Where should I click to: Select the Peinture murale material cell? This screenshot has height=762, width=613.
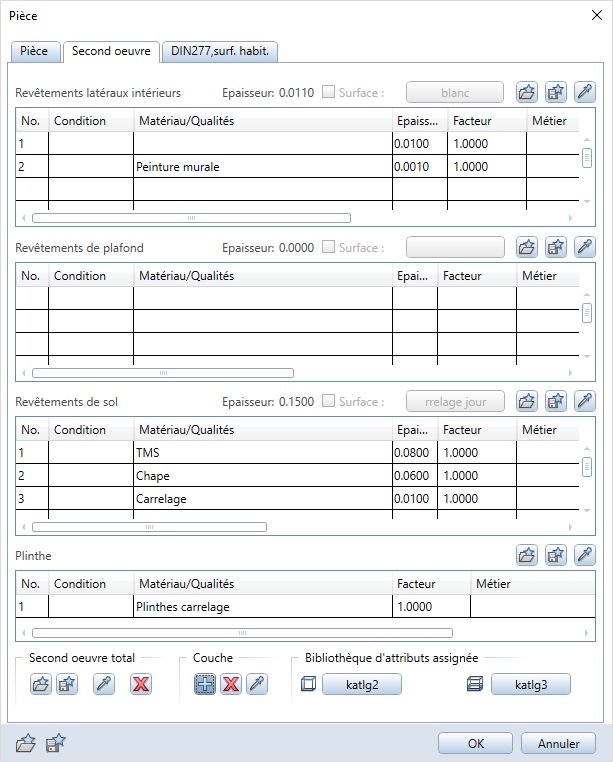pos(263,167)
